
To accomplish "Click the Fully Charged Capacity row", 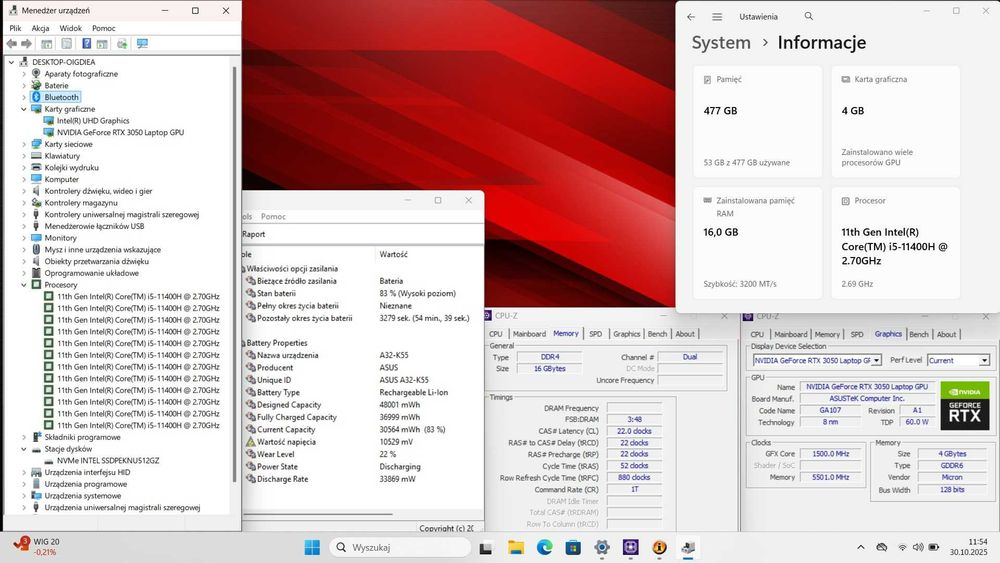I will 362,417.
